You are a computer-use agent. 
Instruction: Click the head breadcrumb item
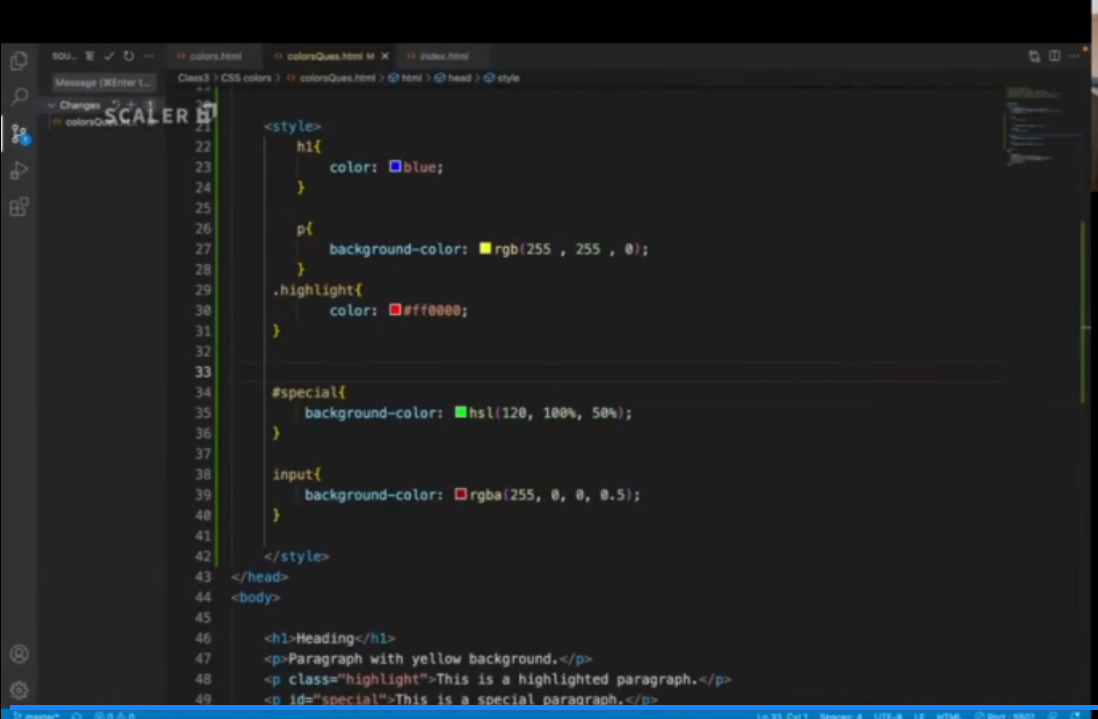[x=458, y=78]
